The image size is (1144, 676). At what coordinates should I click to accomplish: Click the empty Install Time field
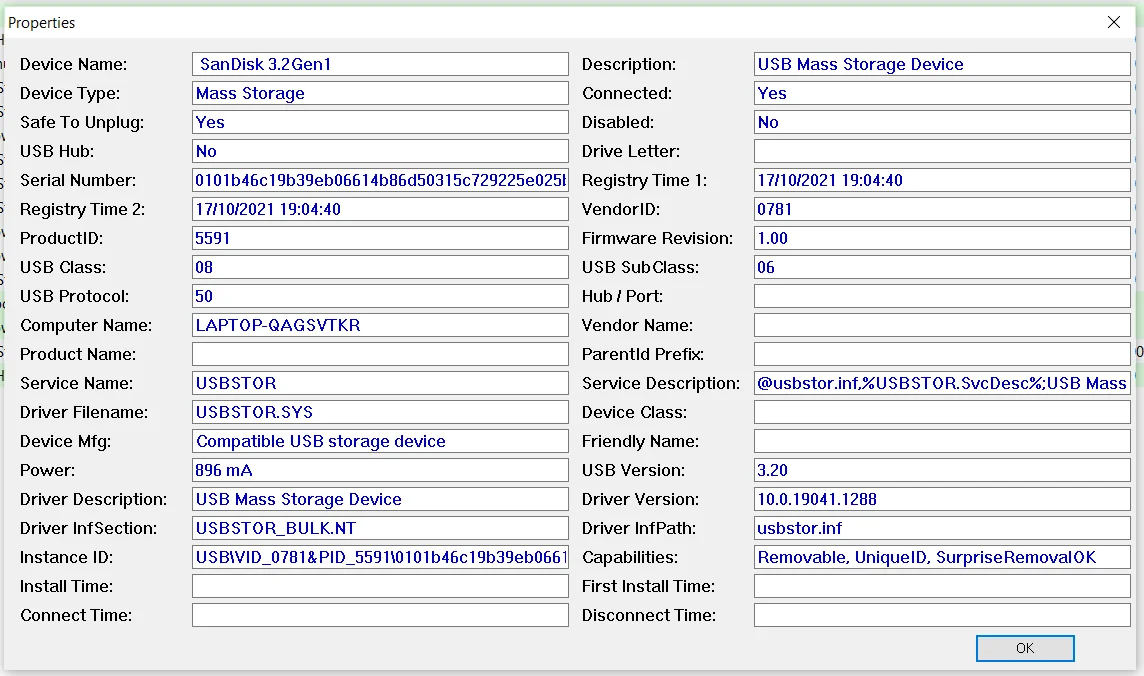pyautogui.click(x=380, y=586)
